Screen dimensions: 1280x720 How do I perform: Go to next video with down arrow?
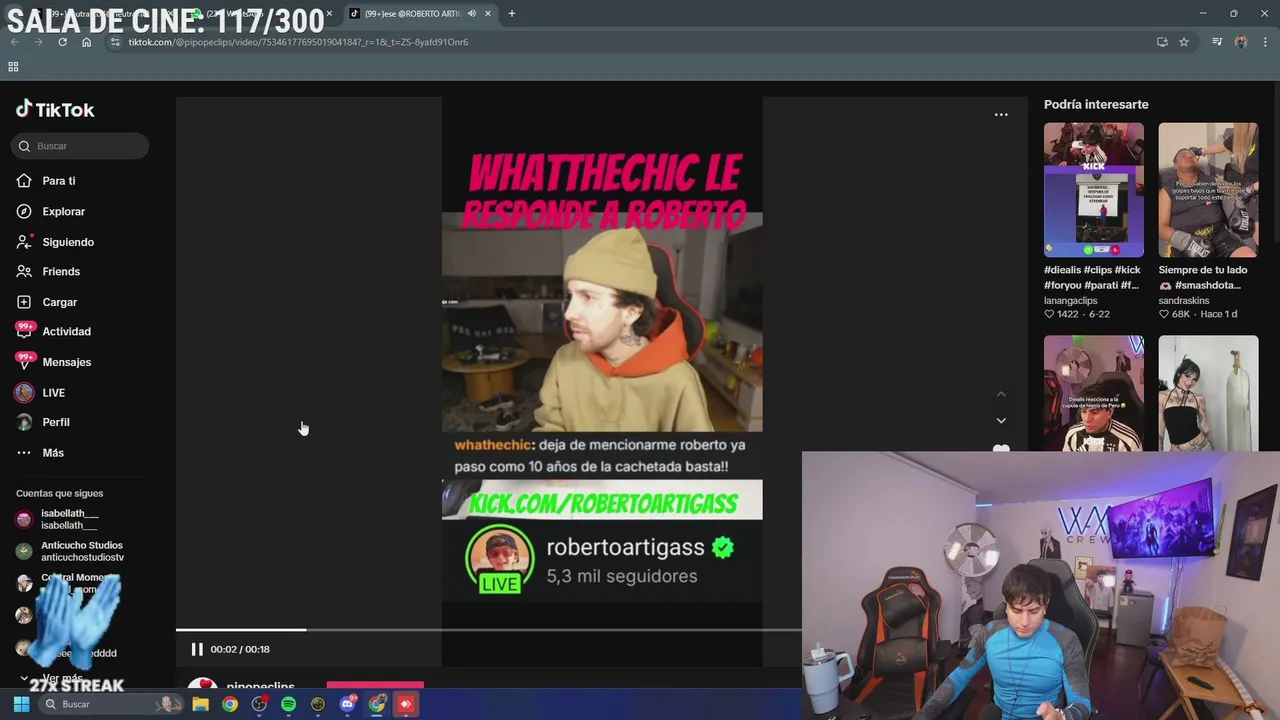click(x=1001, y=421)
